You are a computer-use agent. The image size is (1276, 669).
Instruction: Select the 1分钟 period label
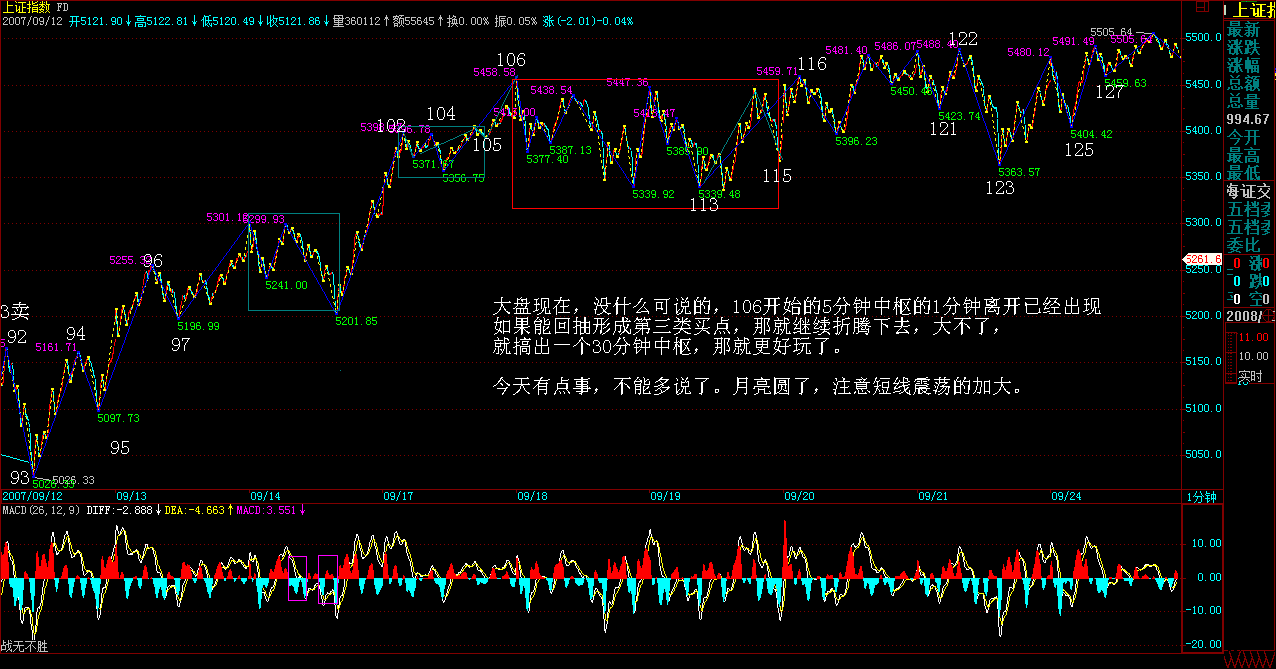(x=1200, y=496)
